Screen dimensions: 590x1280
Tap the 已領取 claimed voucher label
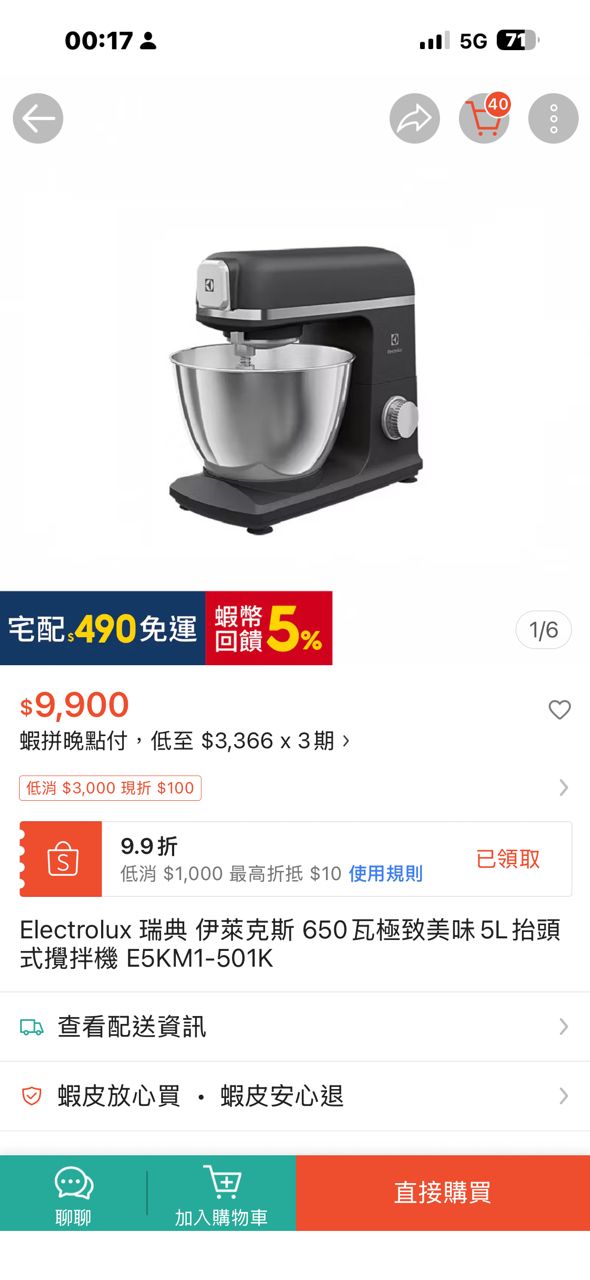tap(508, 859)
